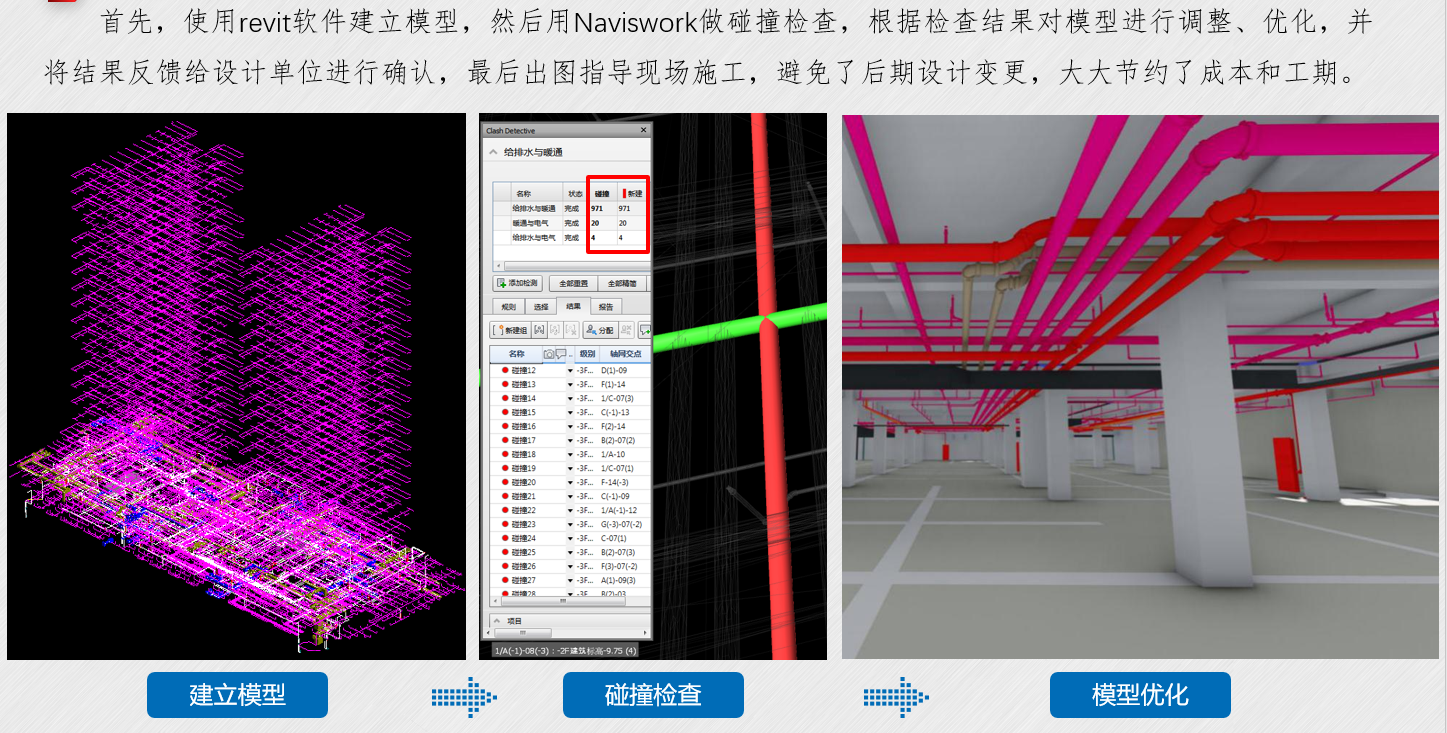Open status dropdown for 碰撞21
Viewport: 1447px width, 733px height.
(571, 496)
